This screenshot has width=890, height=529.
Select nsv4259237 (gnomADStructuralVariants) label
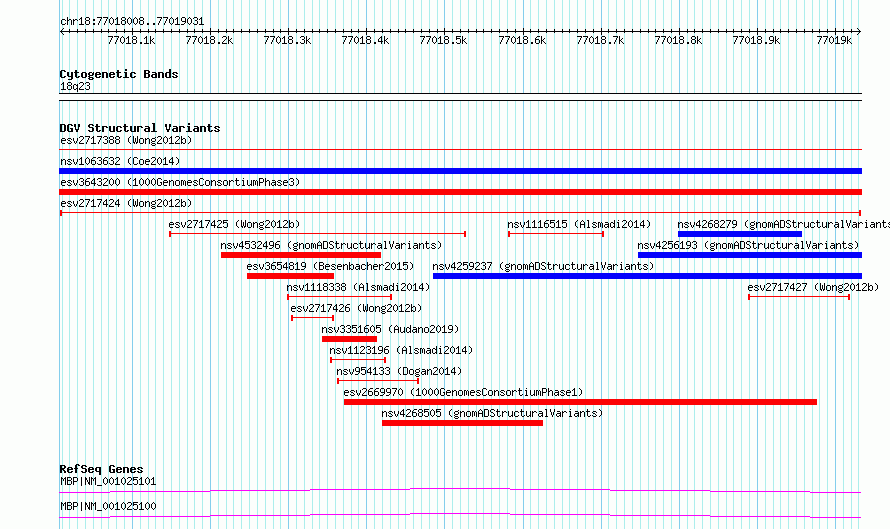(543, 266)
